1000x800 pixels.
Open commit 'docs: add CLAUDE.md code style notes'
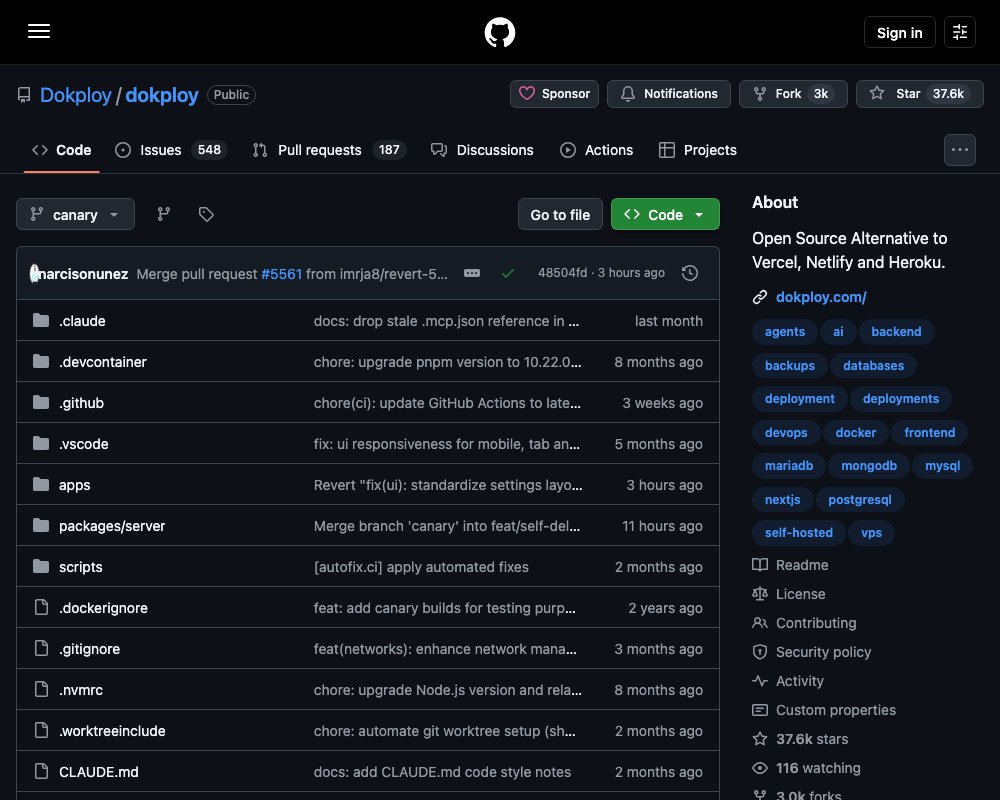442,771
